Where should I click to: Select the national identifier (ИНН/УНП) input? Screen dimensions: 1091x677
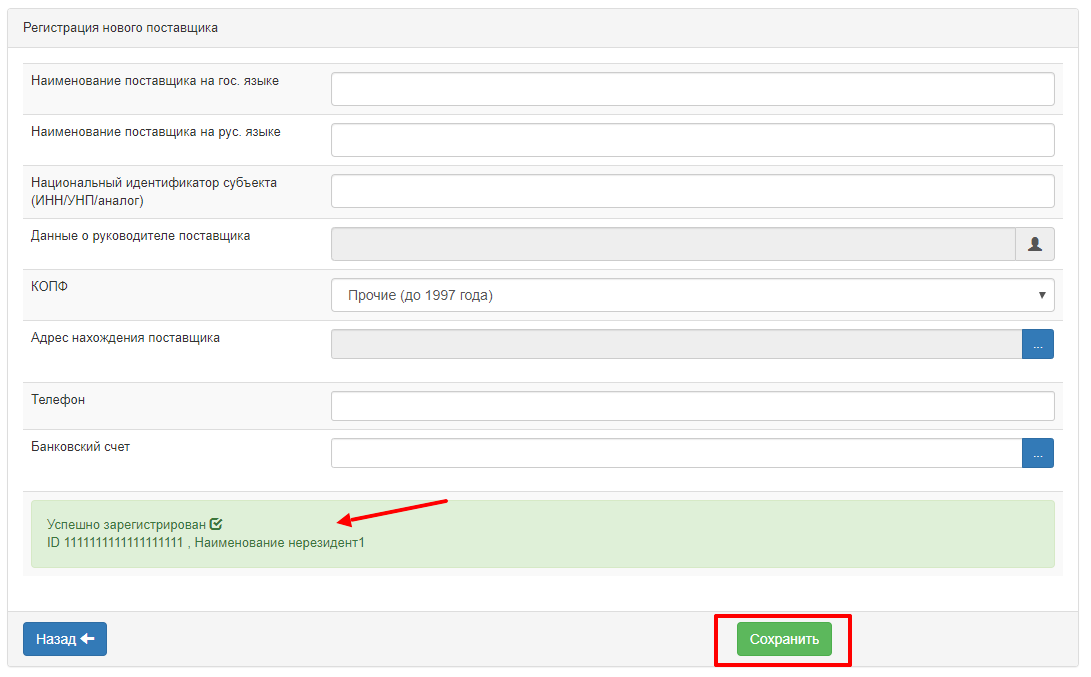click(x=692, y=191)
